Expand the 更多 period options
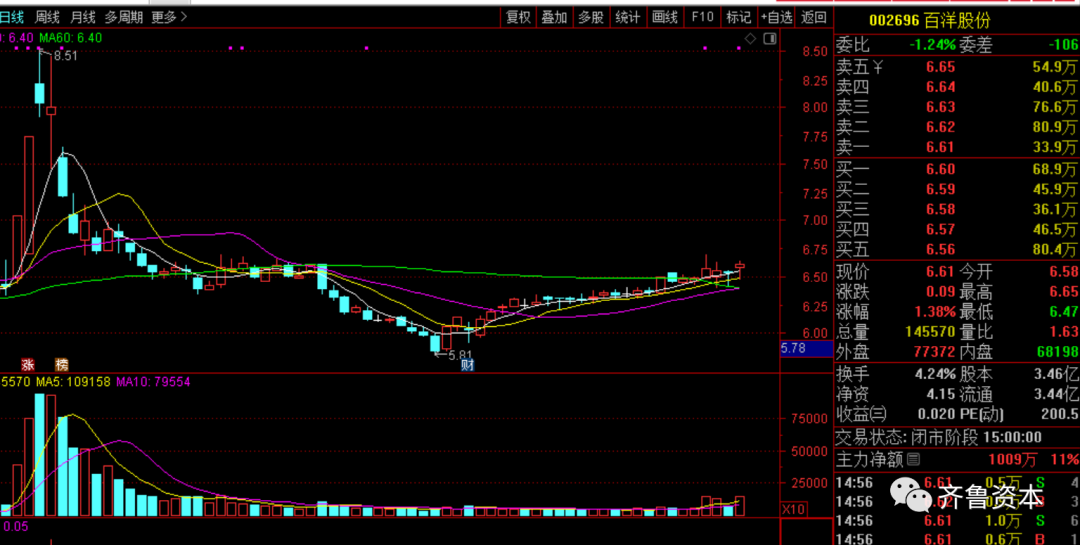 169,17
